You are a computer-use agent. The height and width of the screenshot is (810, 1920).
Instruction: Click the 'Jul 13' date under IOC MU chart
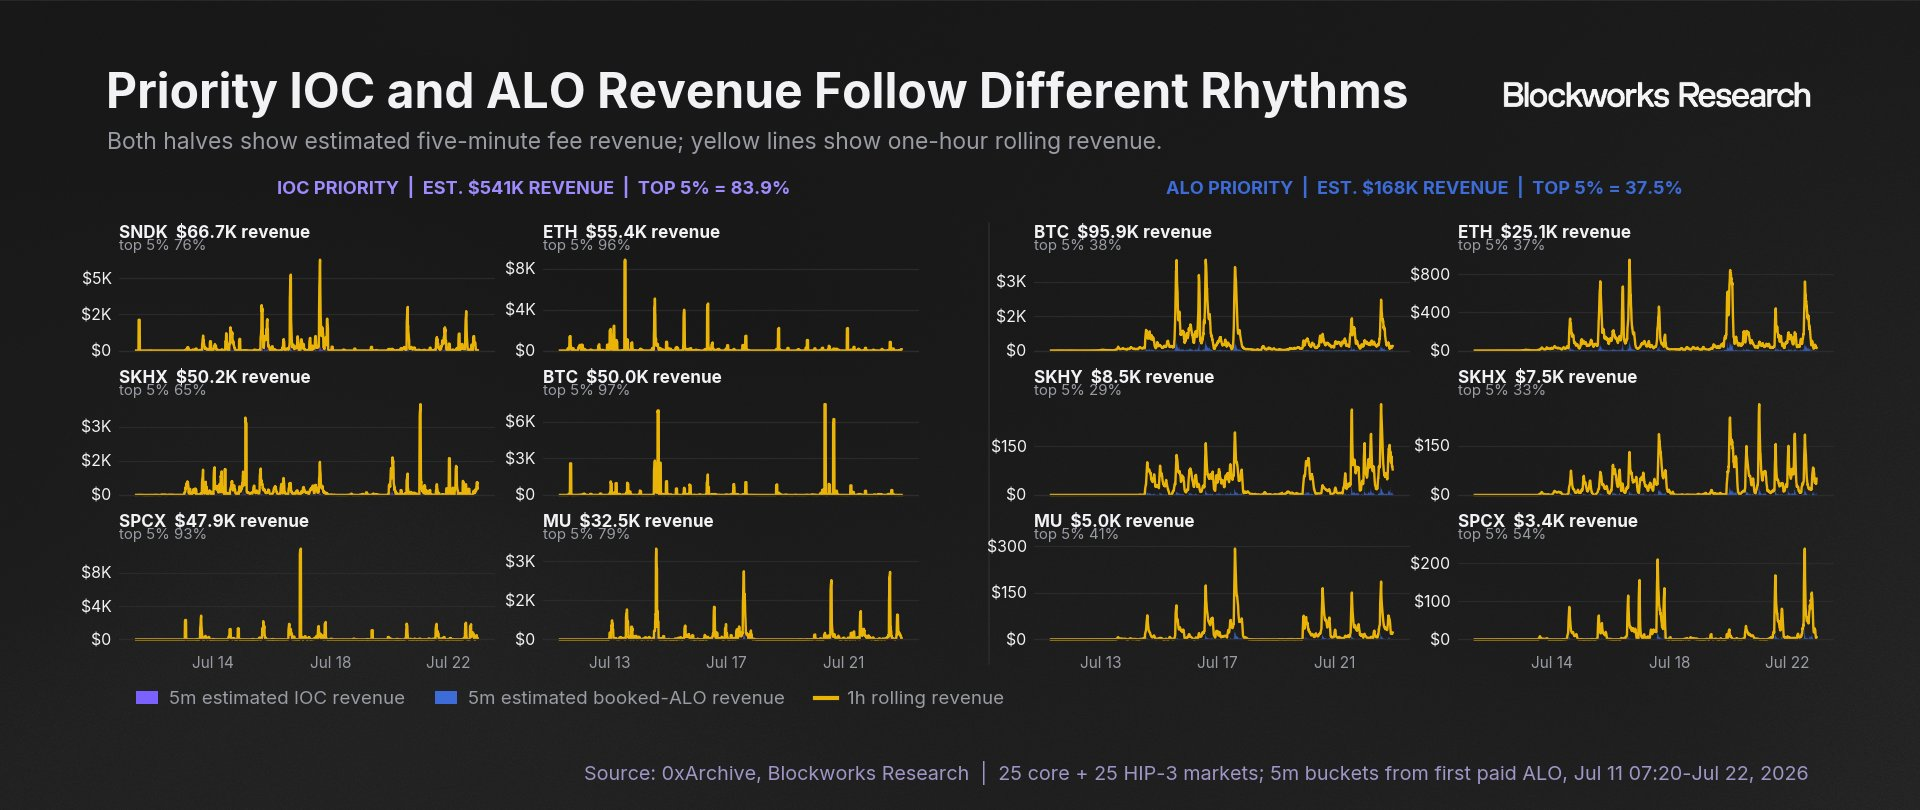point(609,662)
